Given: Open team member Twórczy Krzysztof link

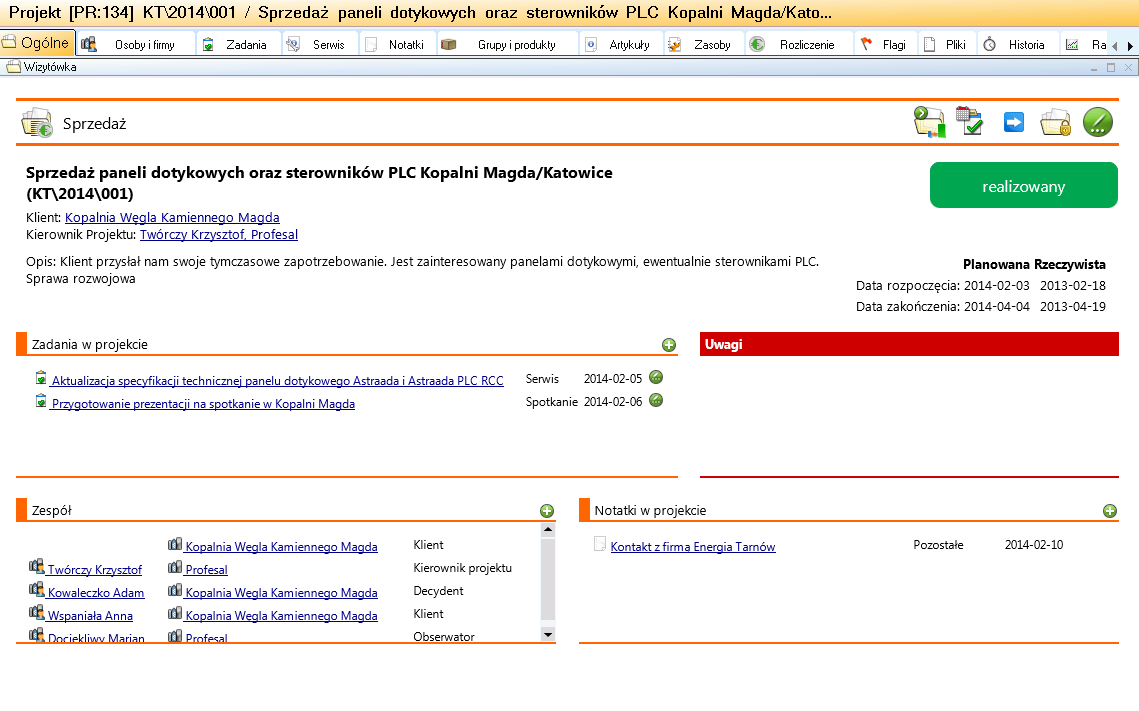Looking at the screenshot, I should point(94,570).
